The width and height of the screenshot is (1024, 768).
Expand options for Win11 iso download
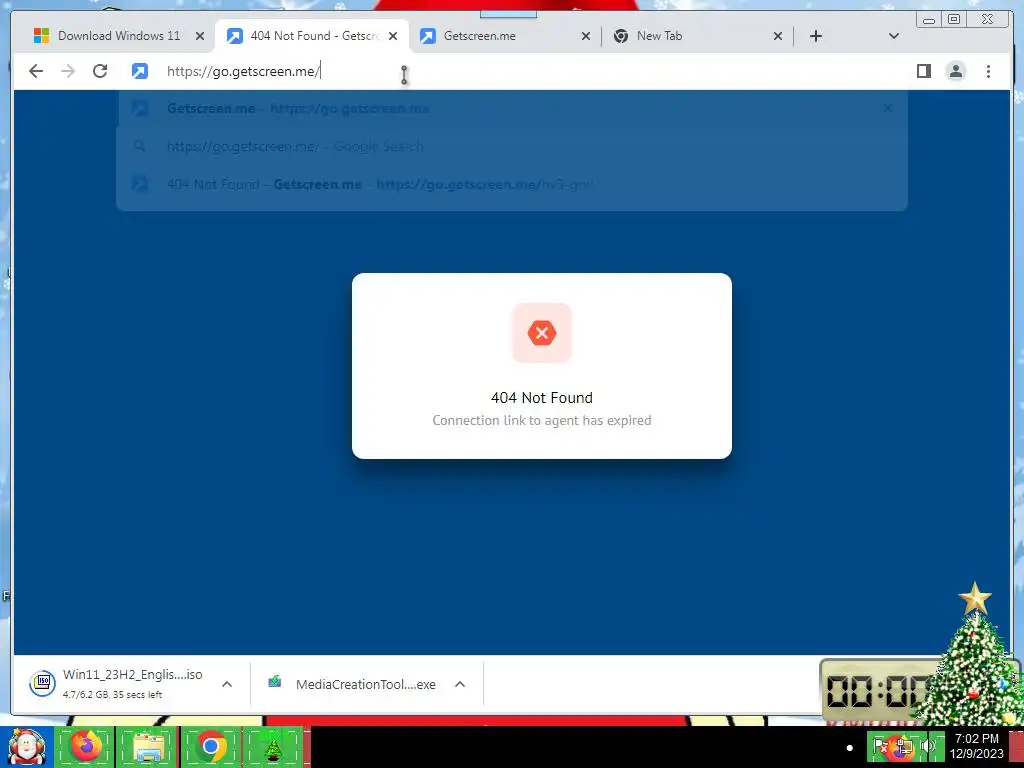[227, 684]
